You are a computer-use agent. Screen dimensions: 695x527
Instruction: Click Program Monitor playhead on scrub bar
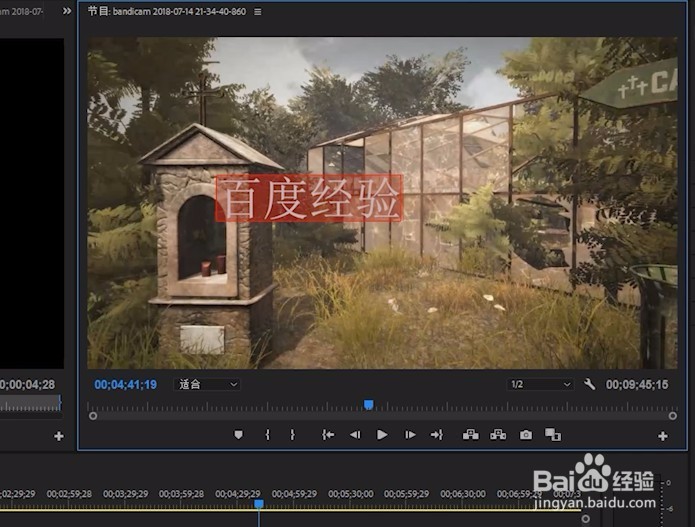pos(368,405)
